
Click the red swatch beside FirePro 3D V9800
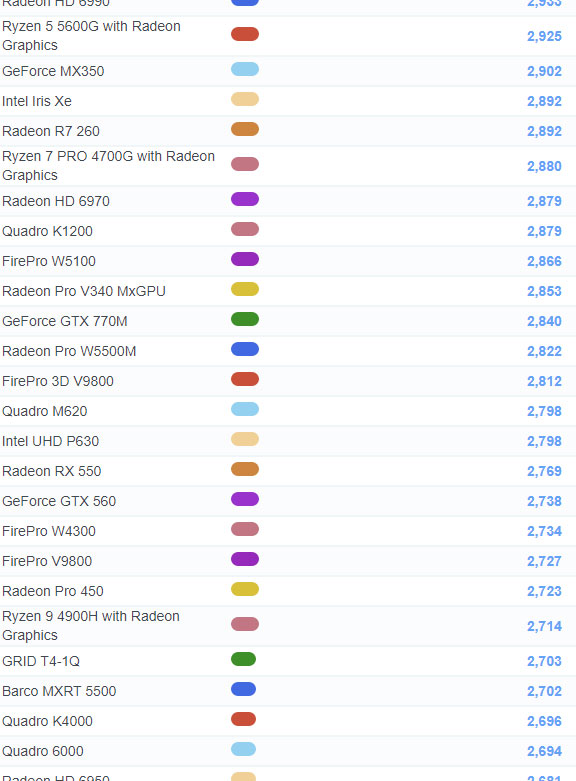pos(245,379)
